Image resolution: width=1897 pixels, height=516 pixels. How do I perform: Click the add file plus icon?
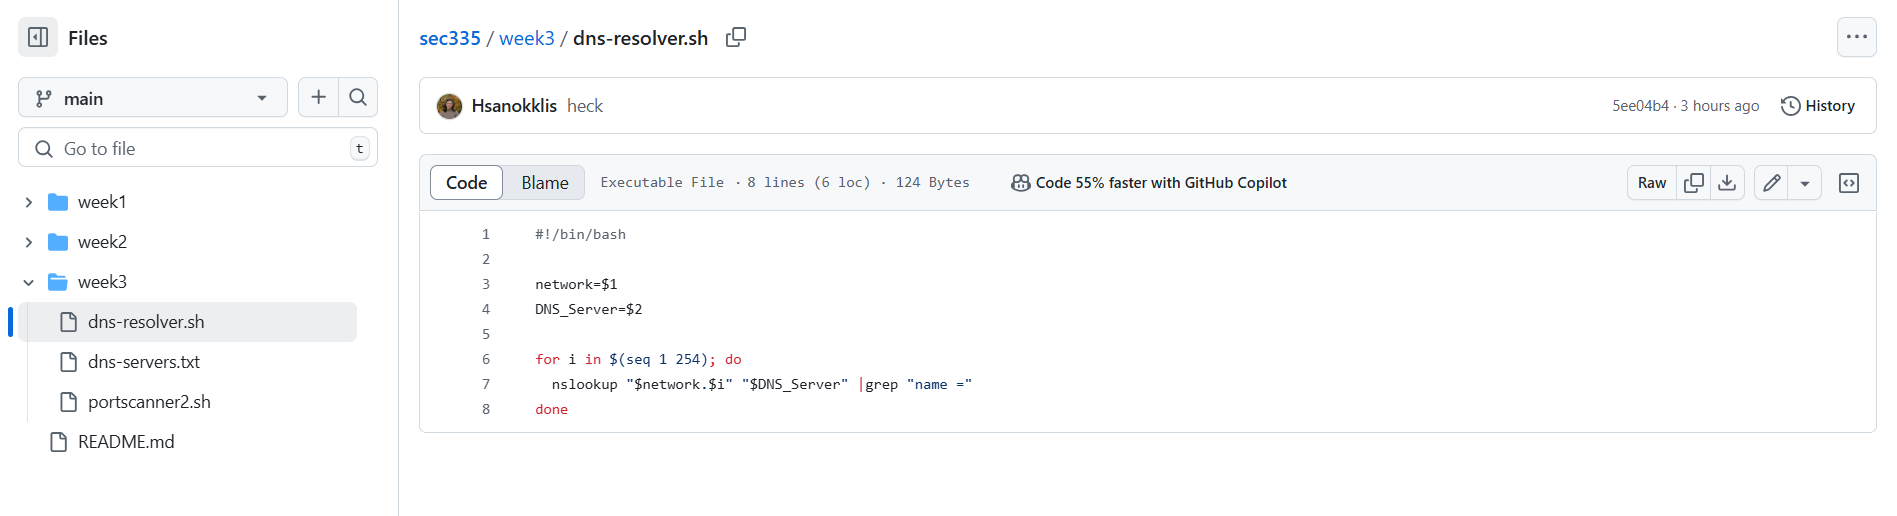(x=318, y=97)
